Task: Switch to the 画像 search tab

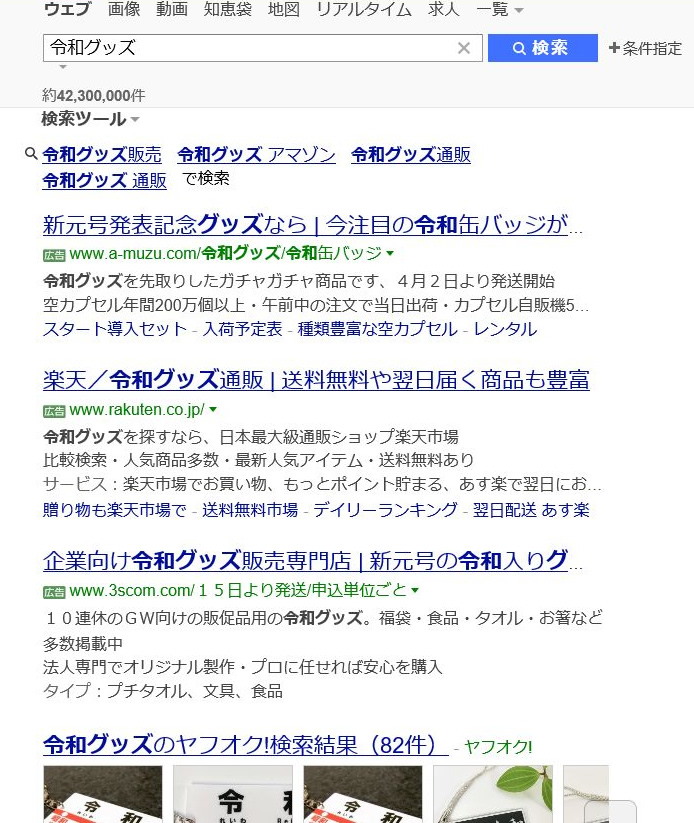Action: pos(124,10)
